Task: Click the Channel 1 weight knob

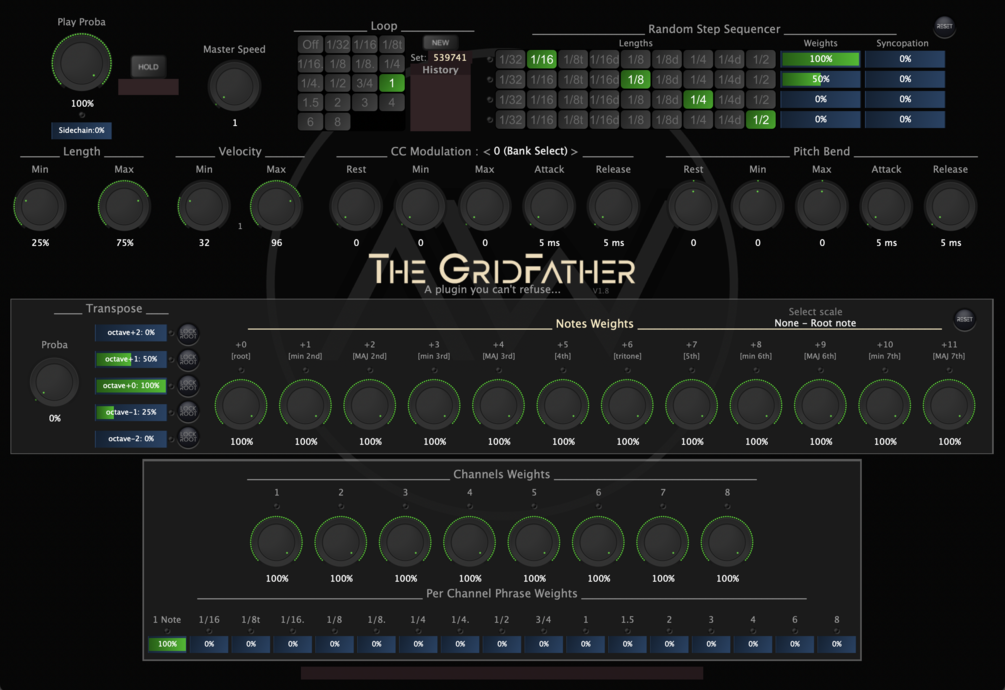Action: 276,542
